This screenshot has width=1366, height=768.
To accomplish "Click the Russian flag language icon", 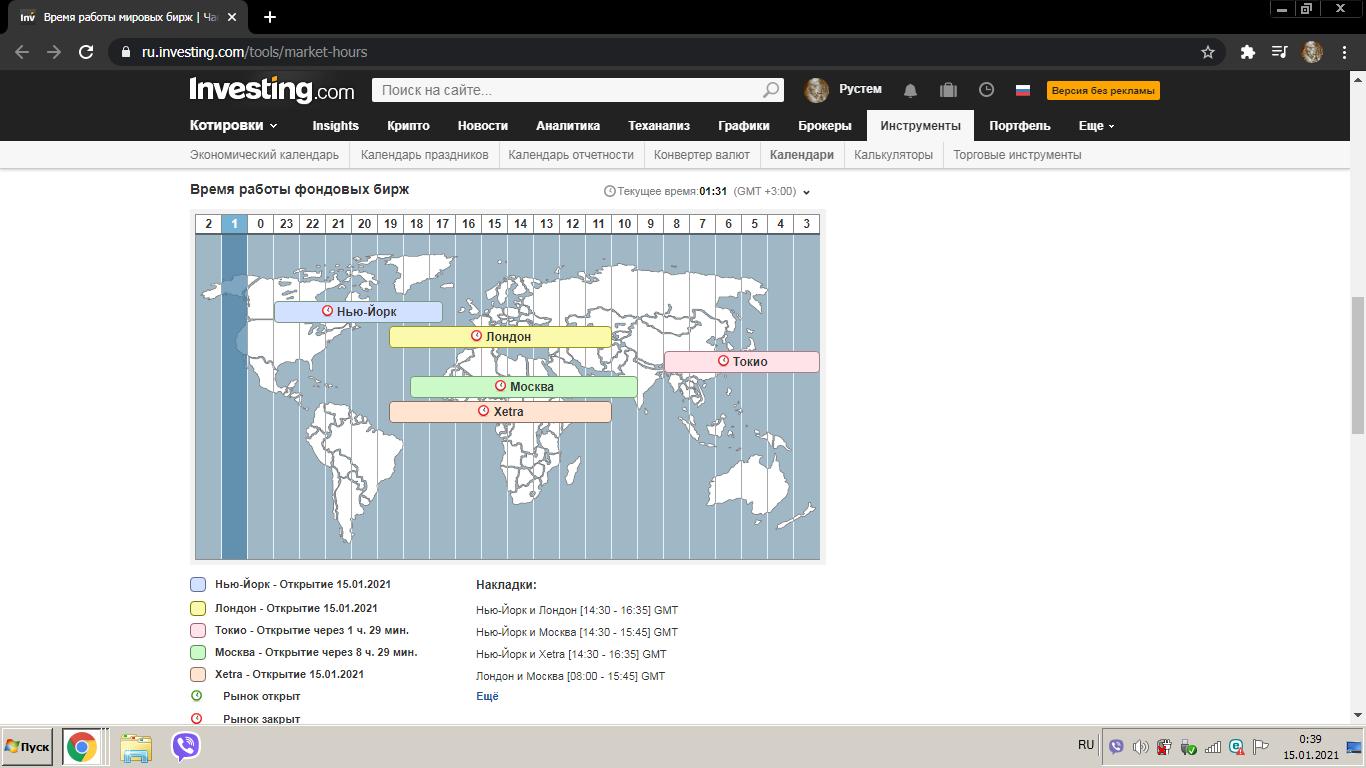I will tap(1023, 90).
